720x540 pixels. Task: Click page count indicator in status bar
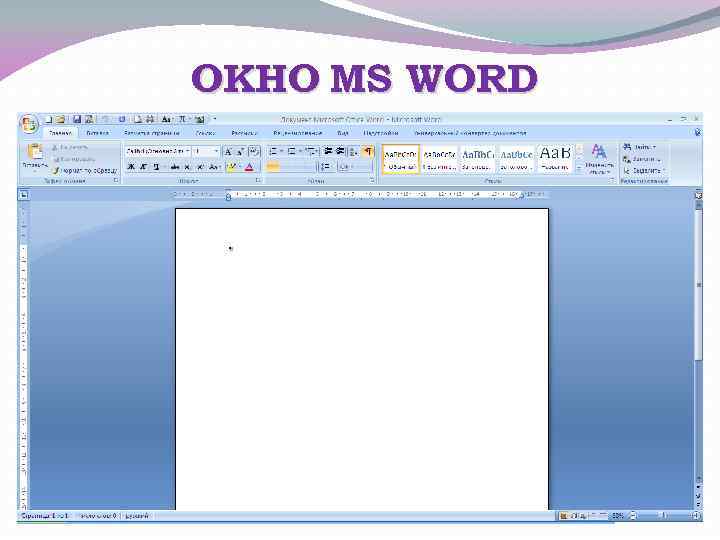click(x=45, y=516)
